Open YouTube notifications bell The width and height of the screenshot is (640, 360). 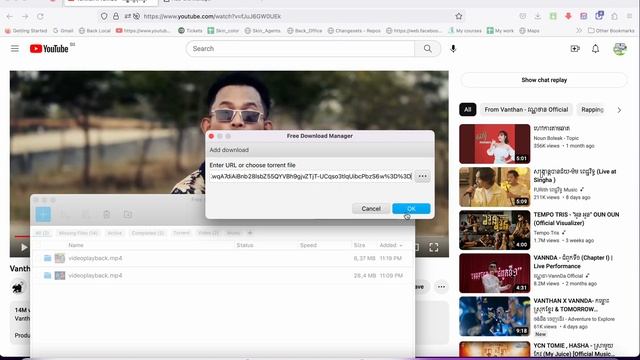(x=596, y=49)
